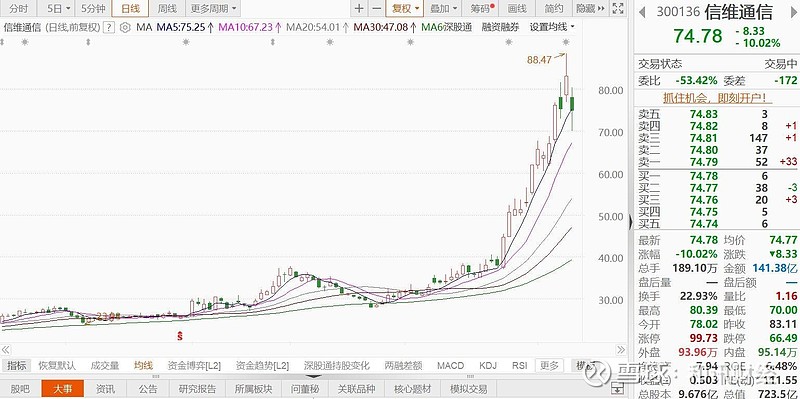The image size is (800, 399).
Task: Open 所属板块 tab
Action: click(254, 389)
